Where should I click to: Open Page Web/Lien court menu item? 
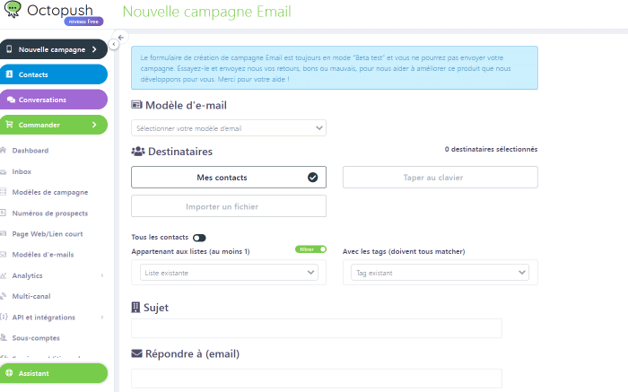pyautogui.click(x=47, y=234)
